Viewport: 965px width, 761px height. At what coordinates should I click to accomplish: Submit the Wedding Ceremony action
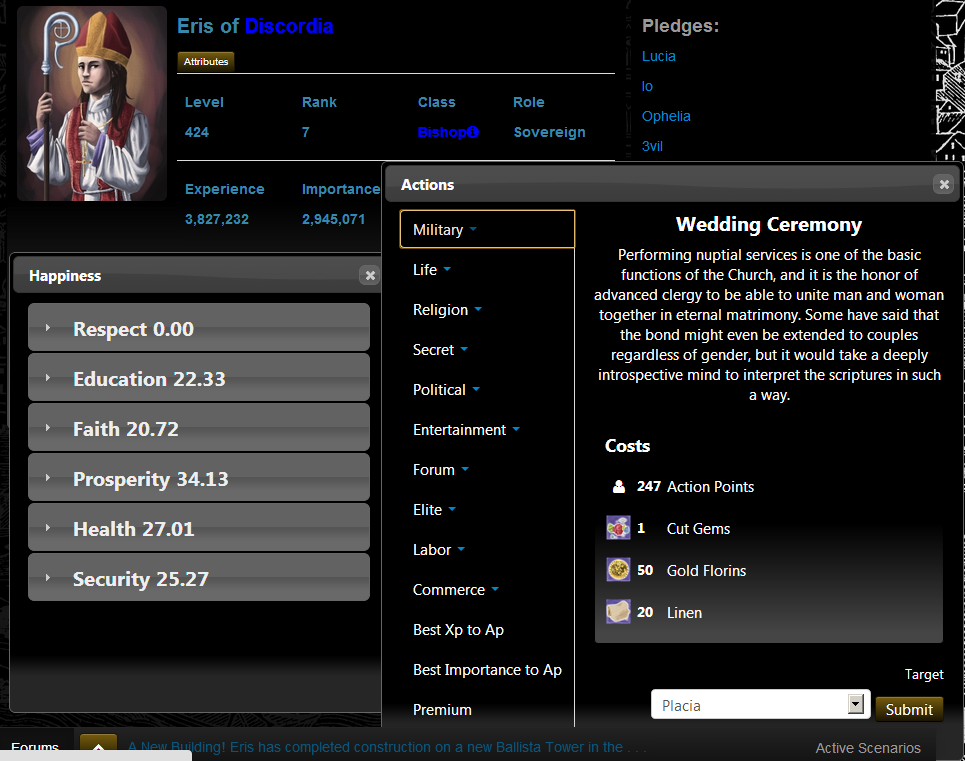pyautogui.click(x=909, y=709)
